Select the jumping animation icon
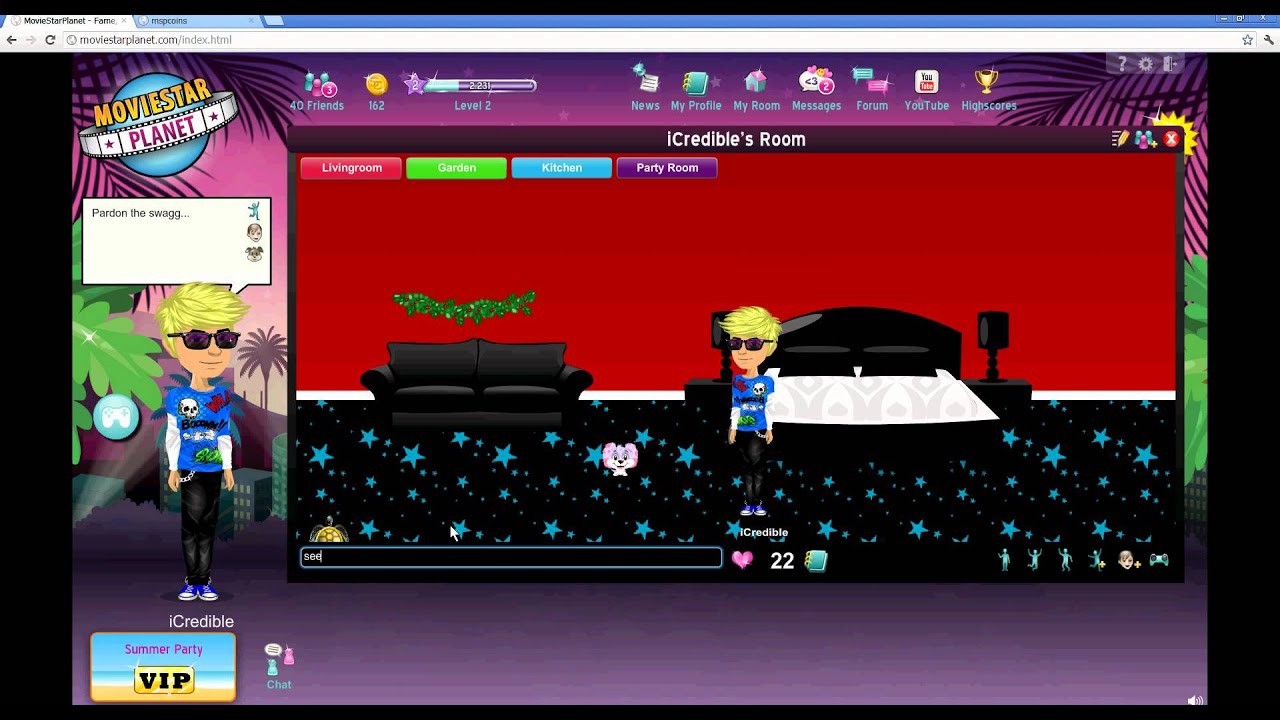This screenshot has width=1280, height=720. [x=1035, y=560]
